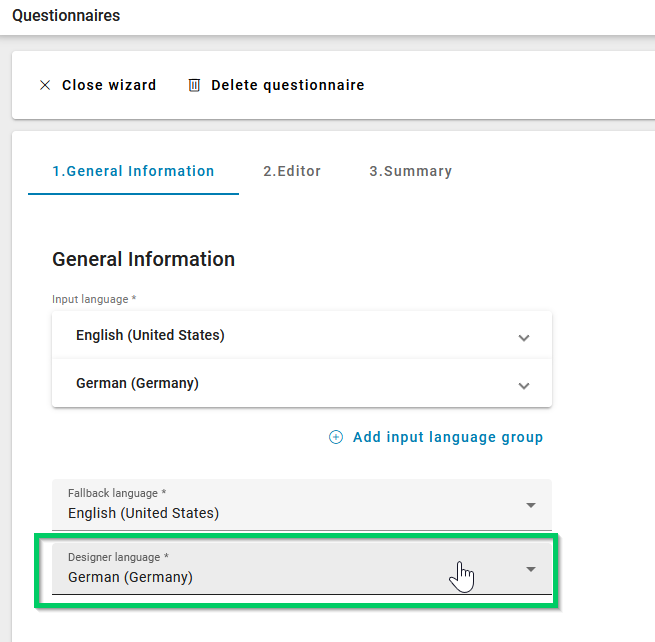Select the English (United States) input language row label
This screenshot has height=642, width=655.
150,335
